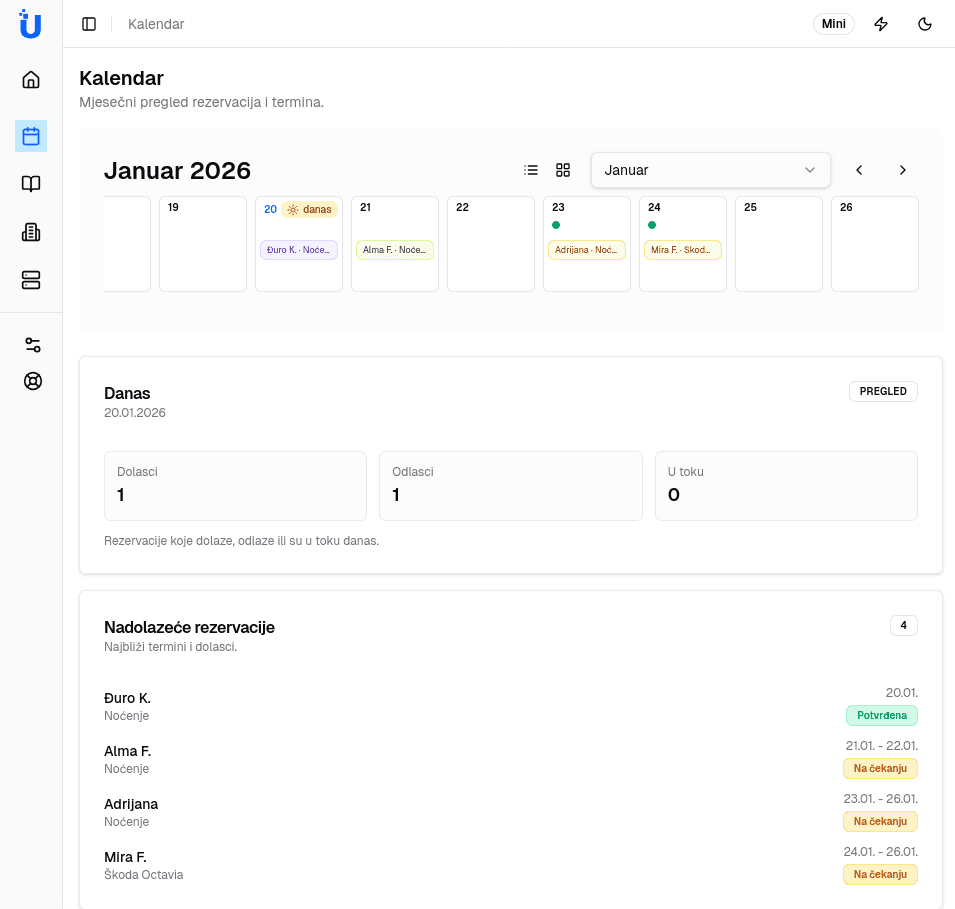Open settings sliders icon in sidebar
Viewport: 955px width, 909px height.
pyautogui.click(x=33, y=345)
